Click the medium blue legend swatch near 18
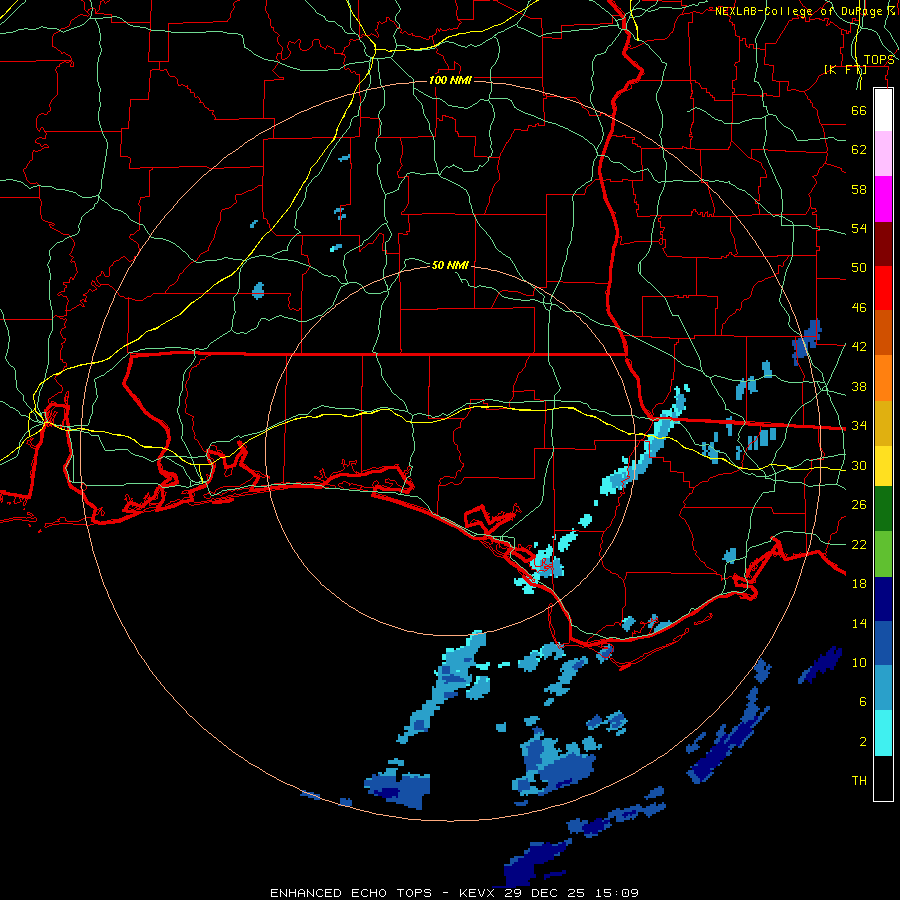 (x=883, y=643)
